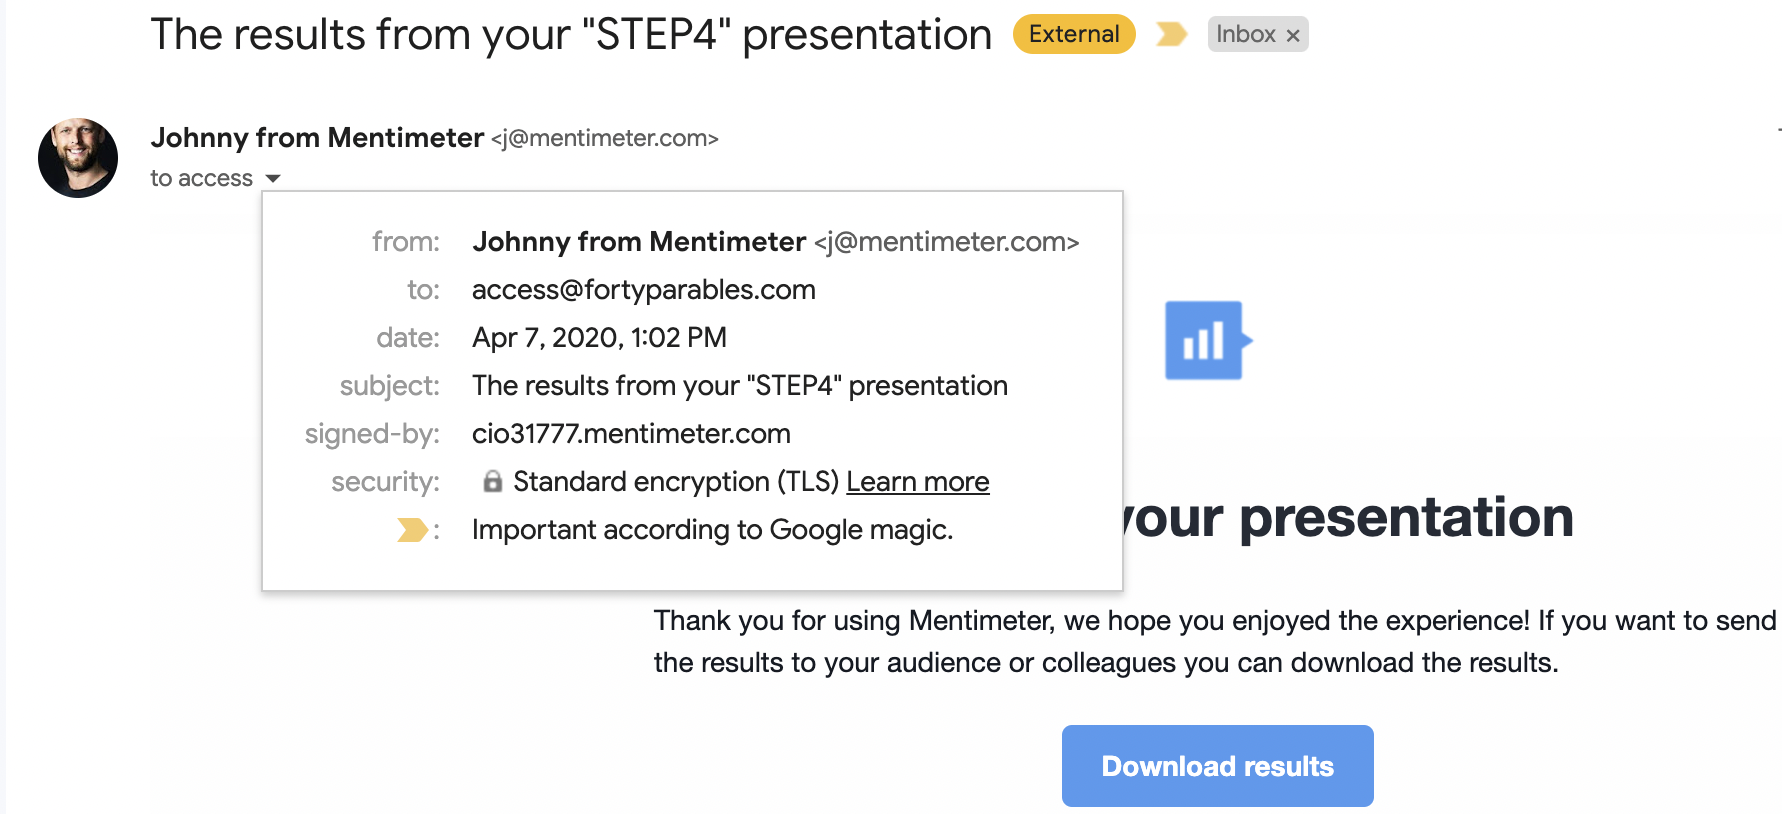Click the Download results button
Image resolution: width=1782 pixels, height=814 pixels.
pos(1217,766)
